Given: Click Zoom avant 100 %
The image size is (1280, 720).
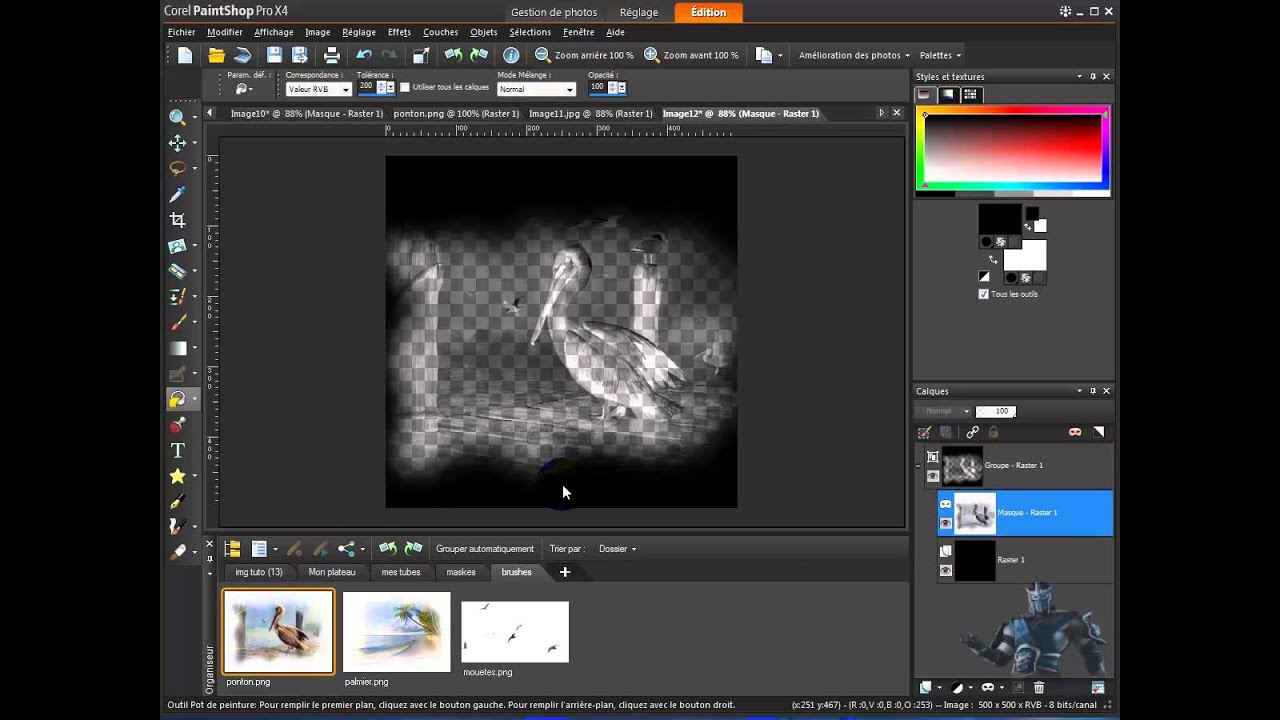Looking at the screenshot, I should 691,55.
